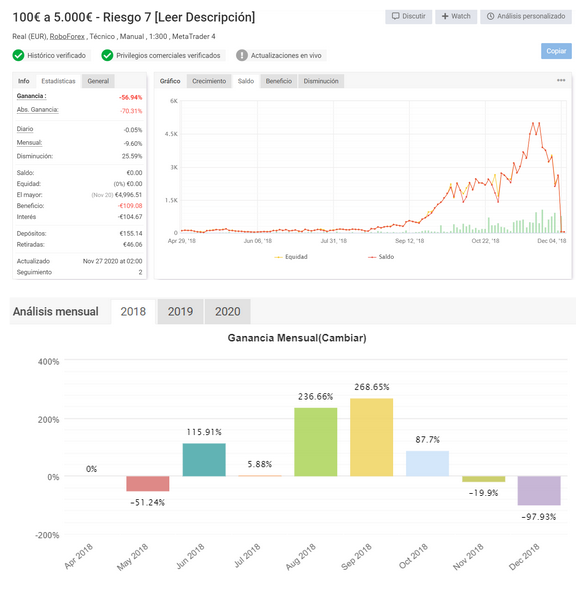The height and width of the screenshot is (590, 584).
Task: Click the €155.14 Depósitos value
Action: (131, 233)
